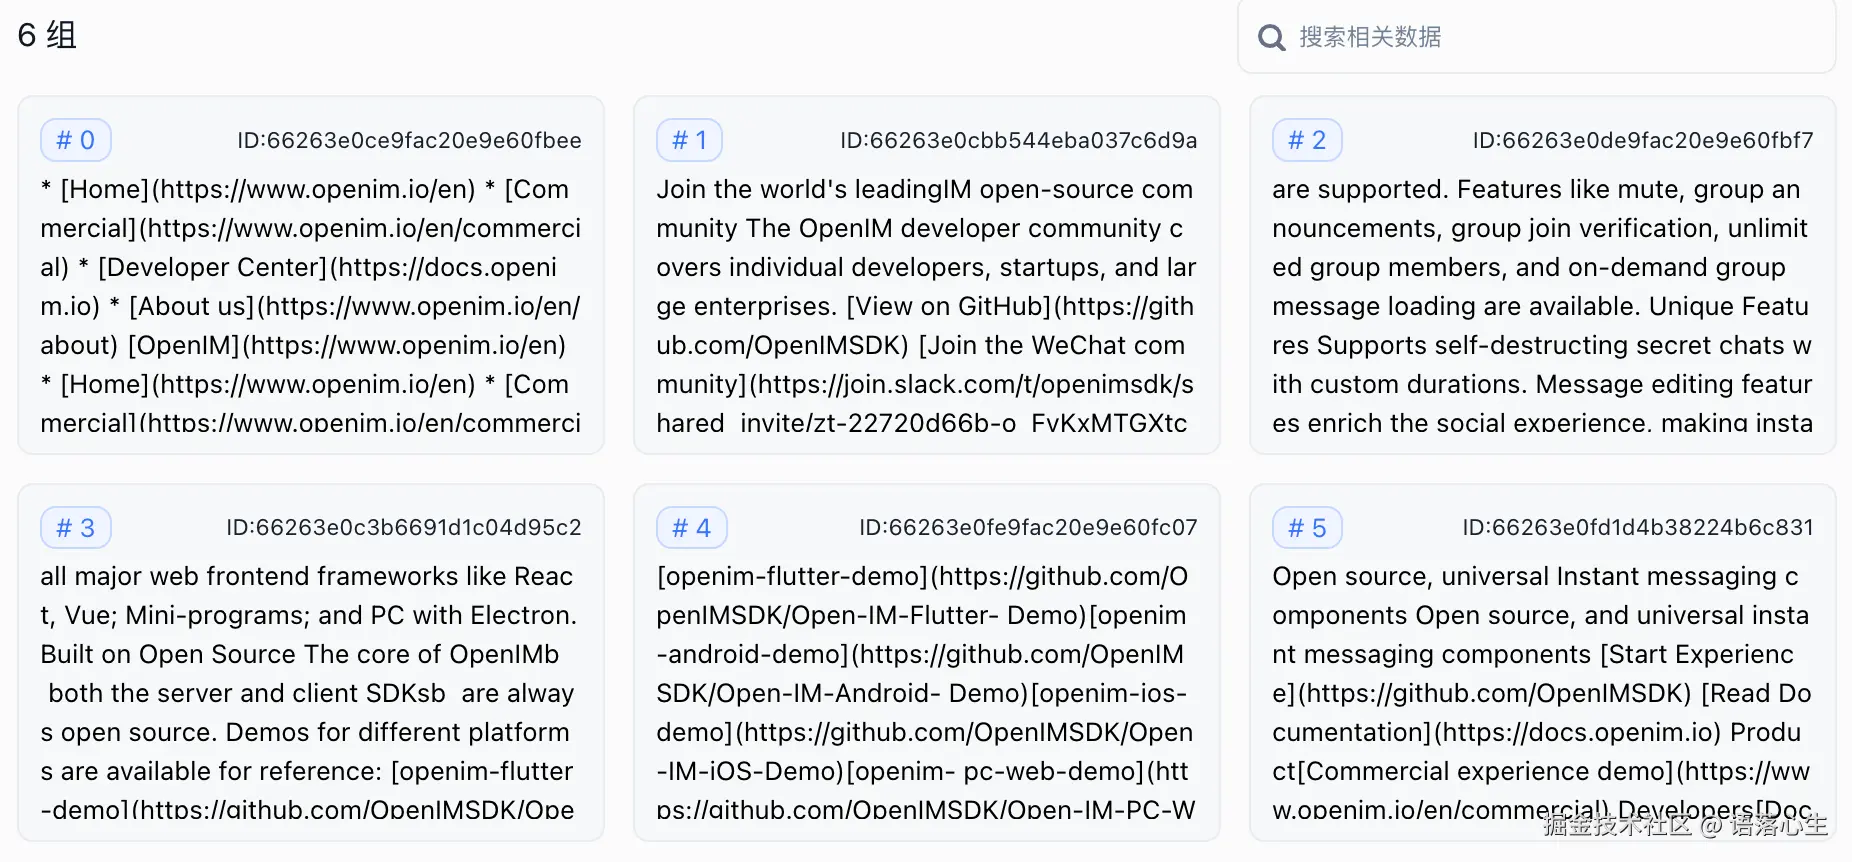Select the # 1 chunk badge

pyautogui.click(x=689, y=140)
